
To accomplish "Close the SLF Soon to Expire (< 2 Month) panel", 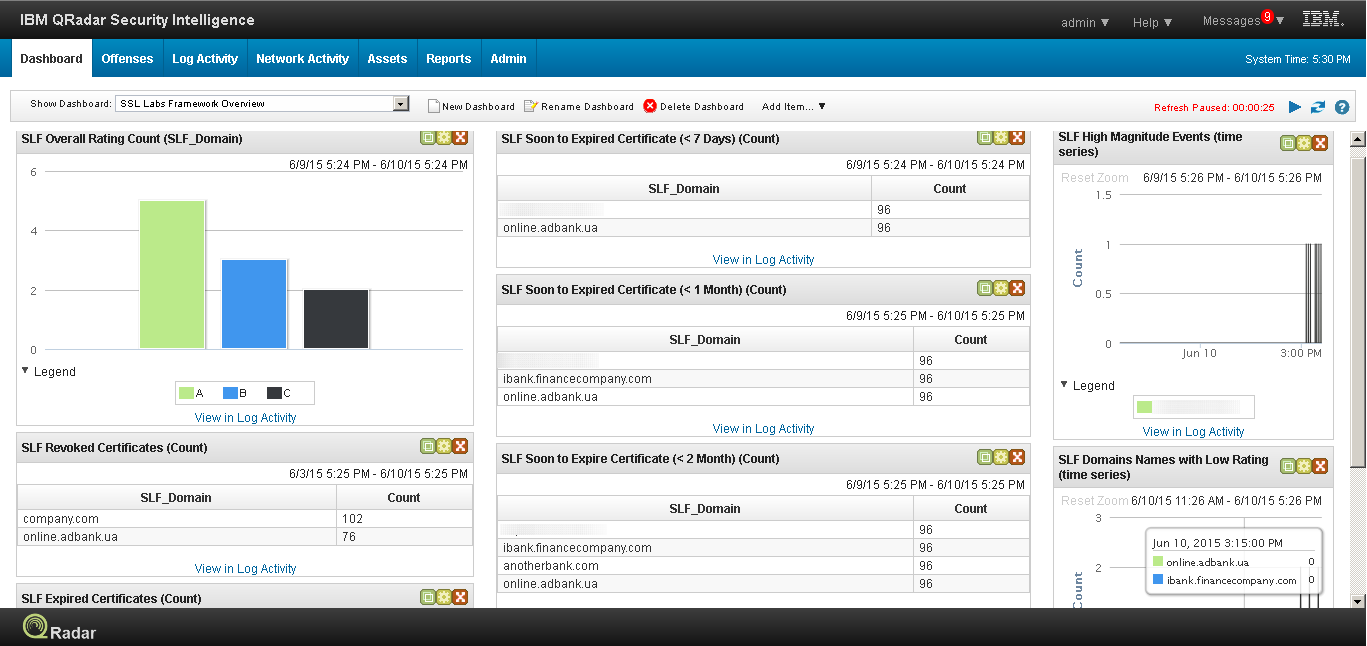I will point(1017,457).
